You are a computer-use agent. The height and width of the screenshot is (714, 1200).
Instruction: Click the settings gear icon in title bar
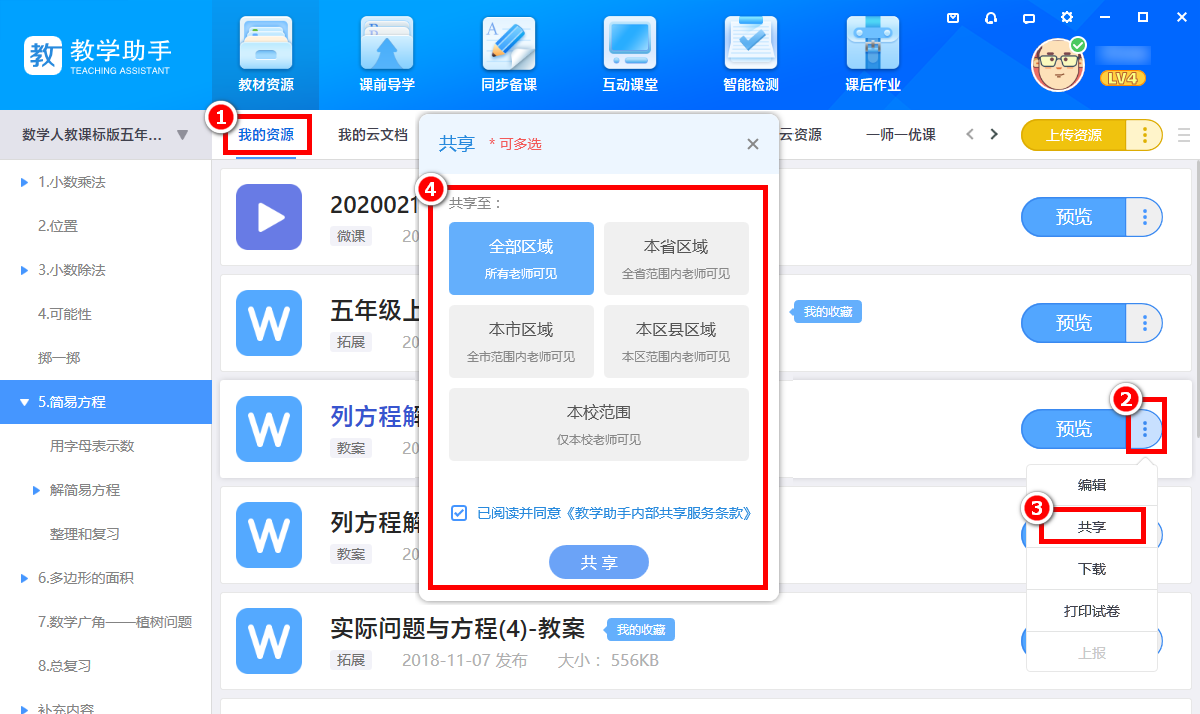point(1067,17)
